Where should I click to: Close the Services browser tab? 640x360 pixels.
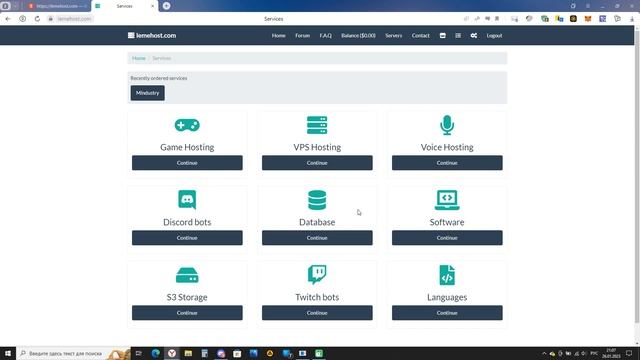153,6
